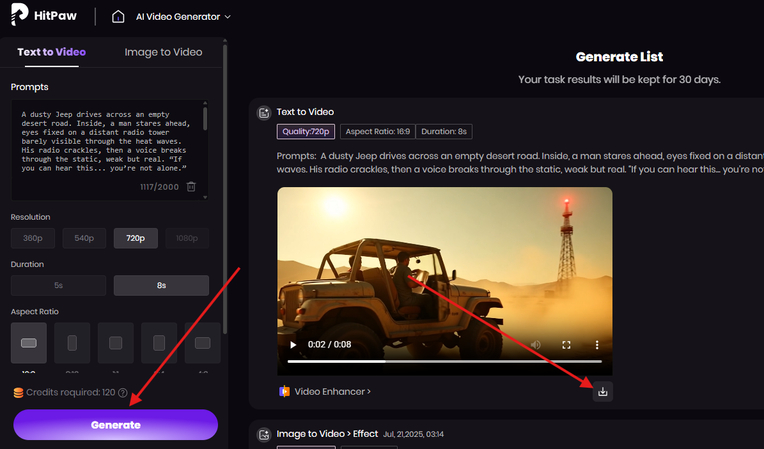Click the Text to Video task title
Image resolution: width=764 pixels, height=449 pixels.
pos(305,112)
